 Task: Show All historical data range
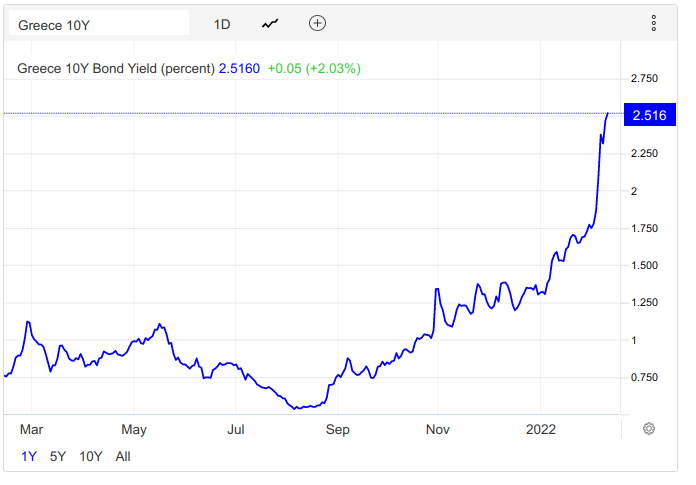tap(123, 456)
